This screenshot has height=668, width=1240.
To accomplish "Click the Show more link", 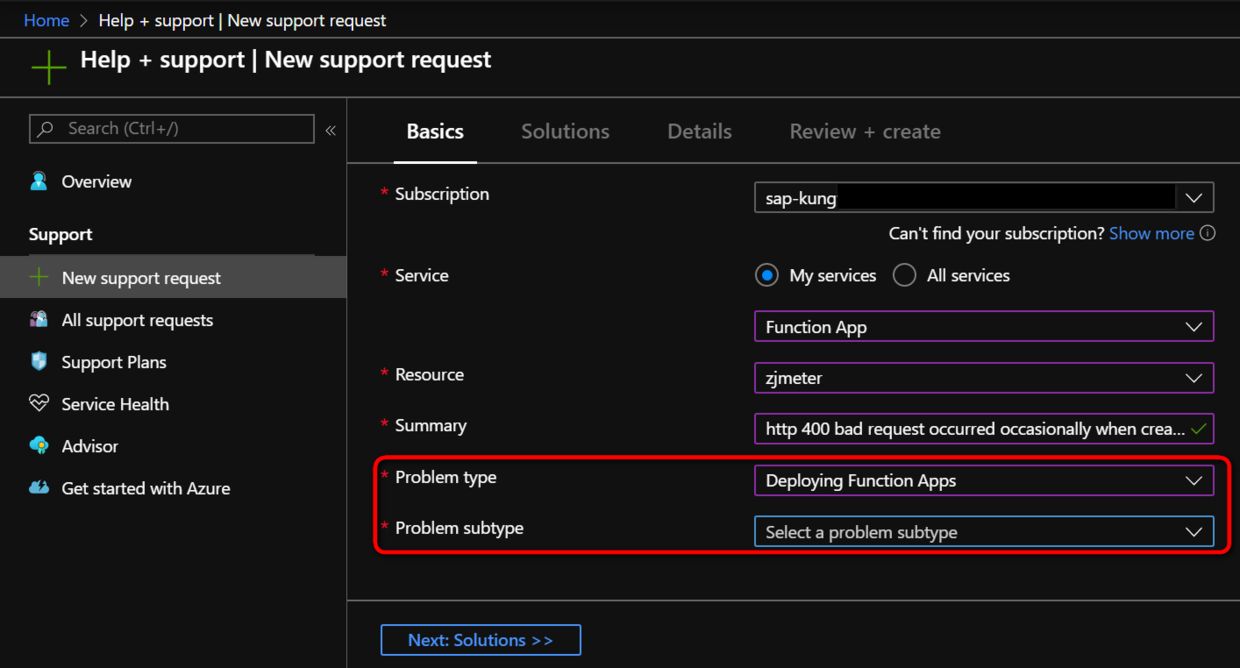I will coord(1151,233).
